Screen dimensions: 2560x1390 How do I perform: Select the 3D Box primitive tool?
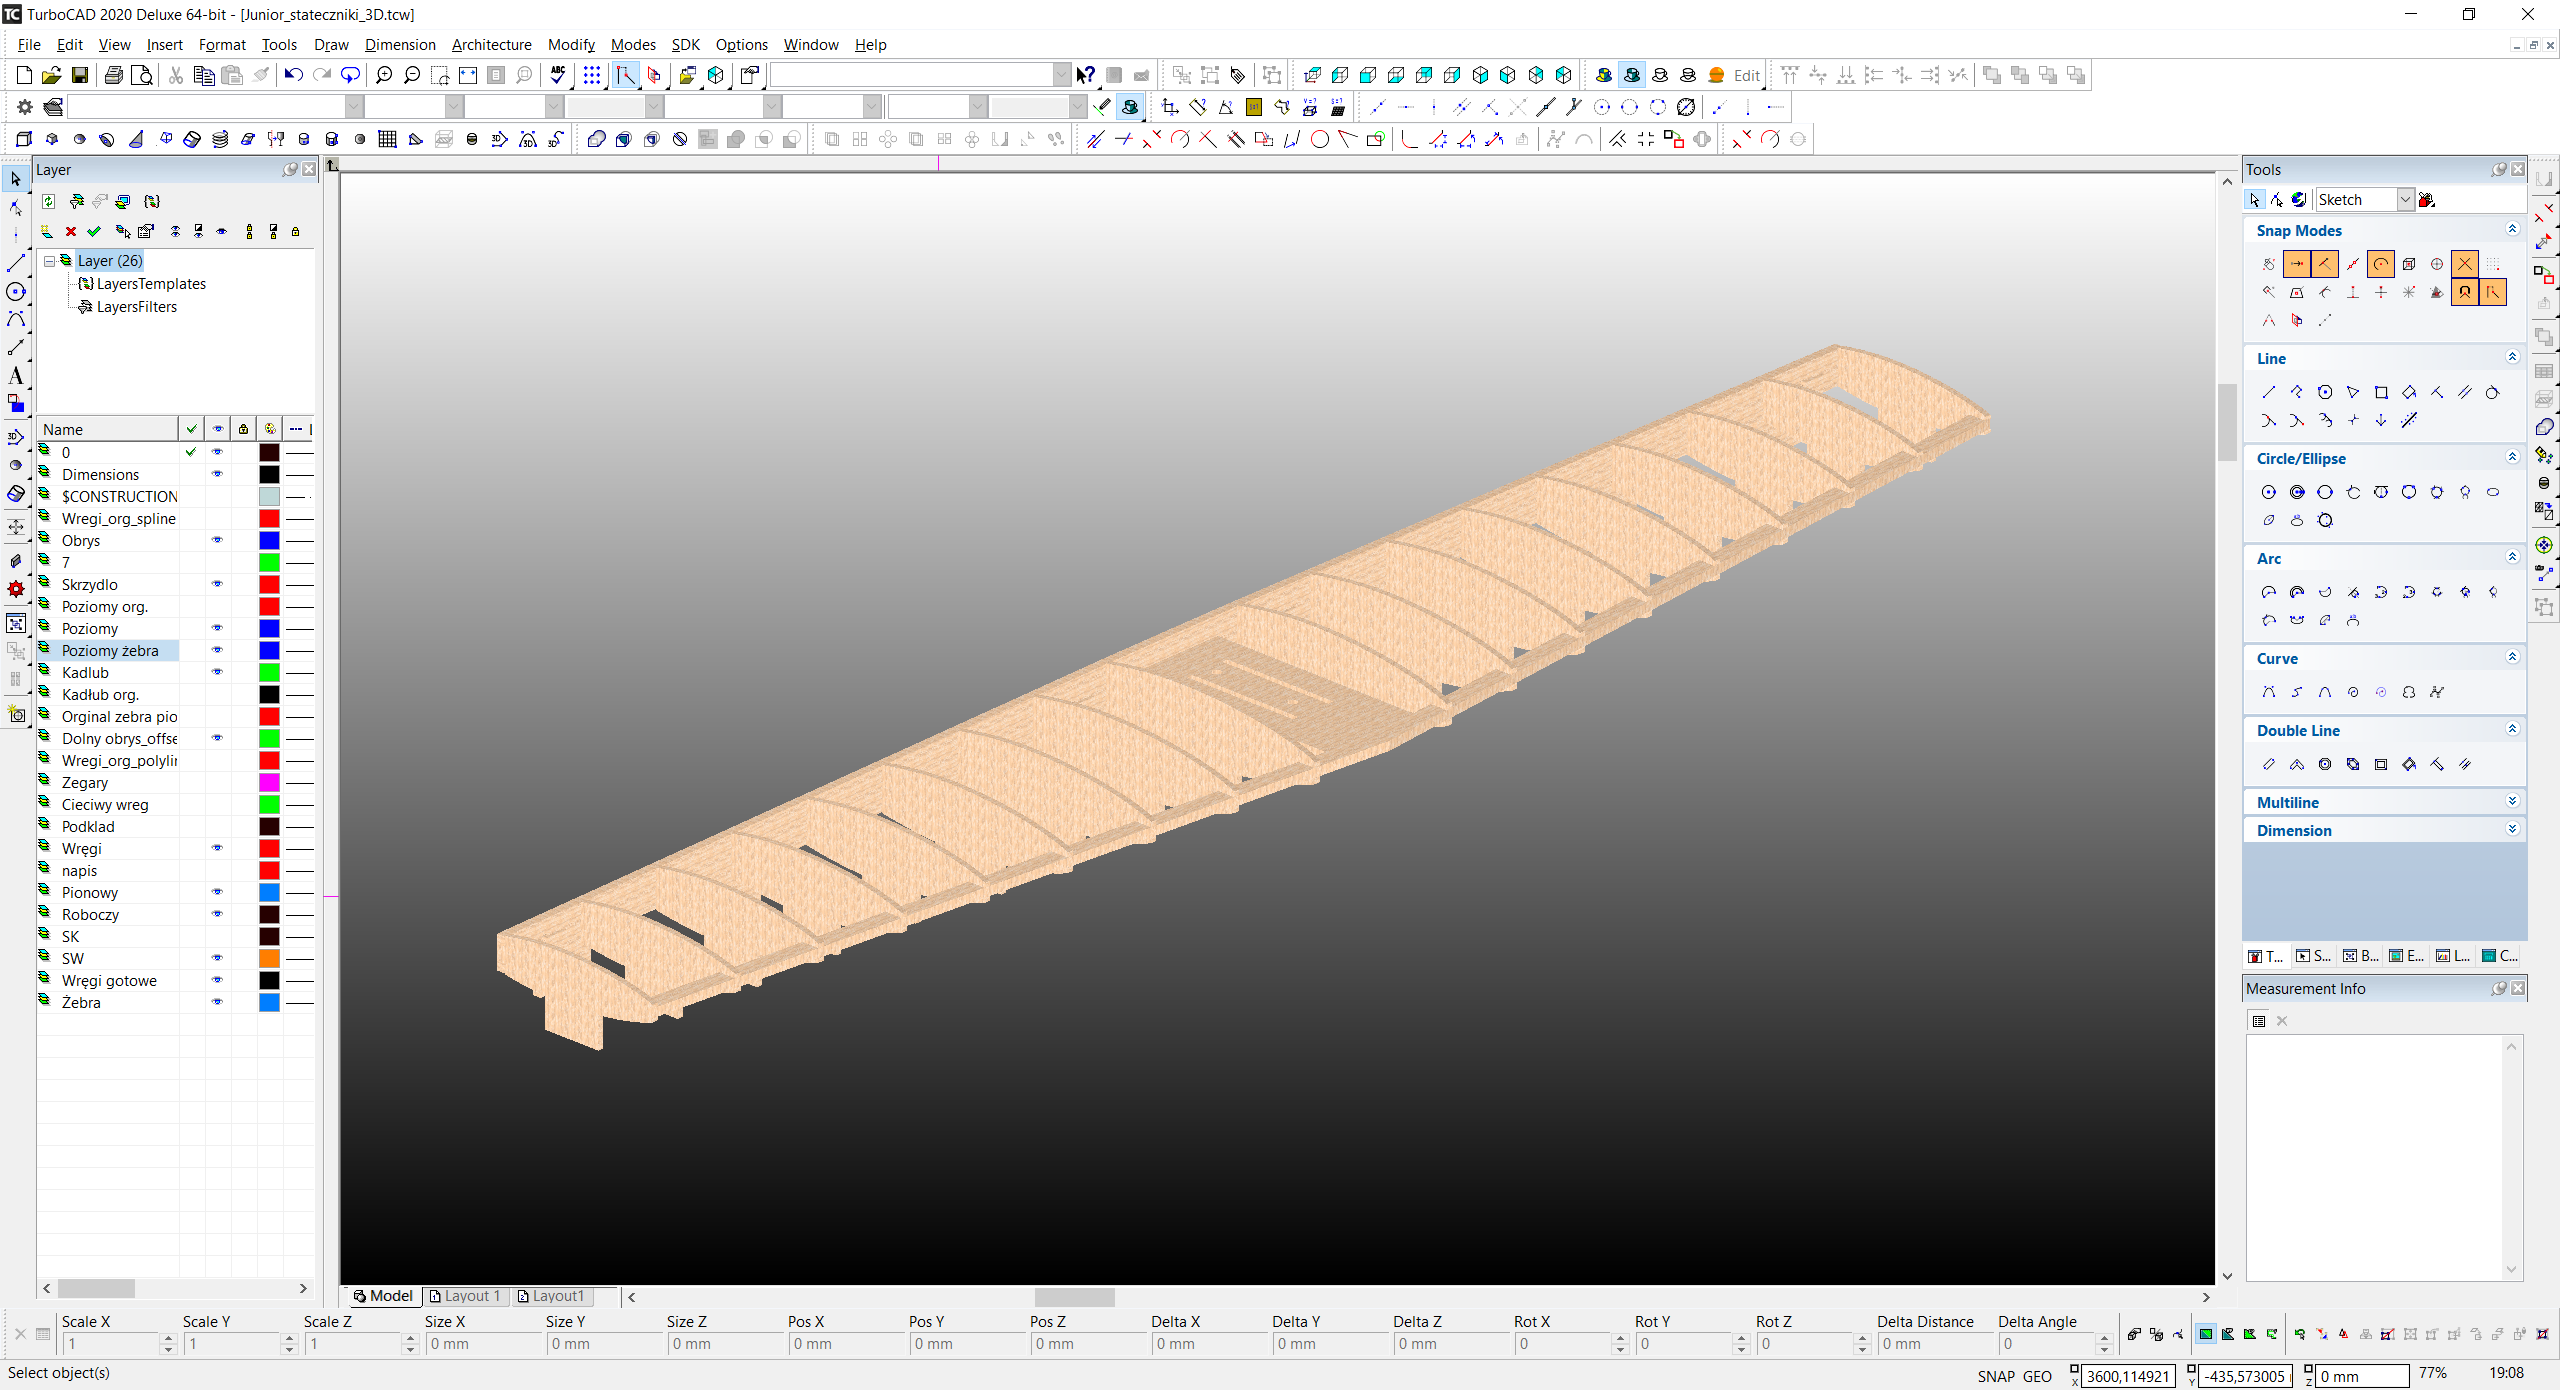click(x=24, y=139)
